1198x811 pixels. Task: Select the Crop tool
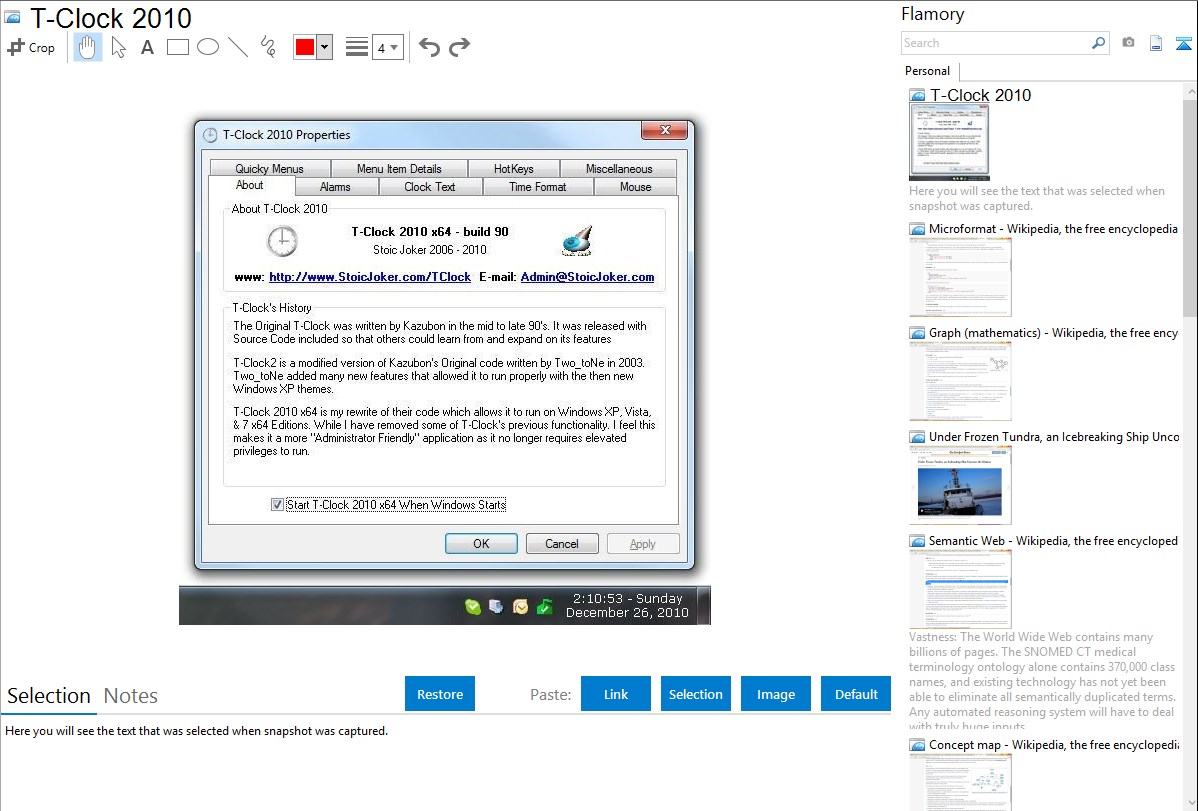(x=31, y=47)
